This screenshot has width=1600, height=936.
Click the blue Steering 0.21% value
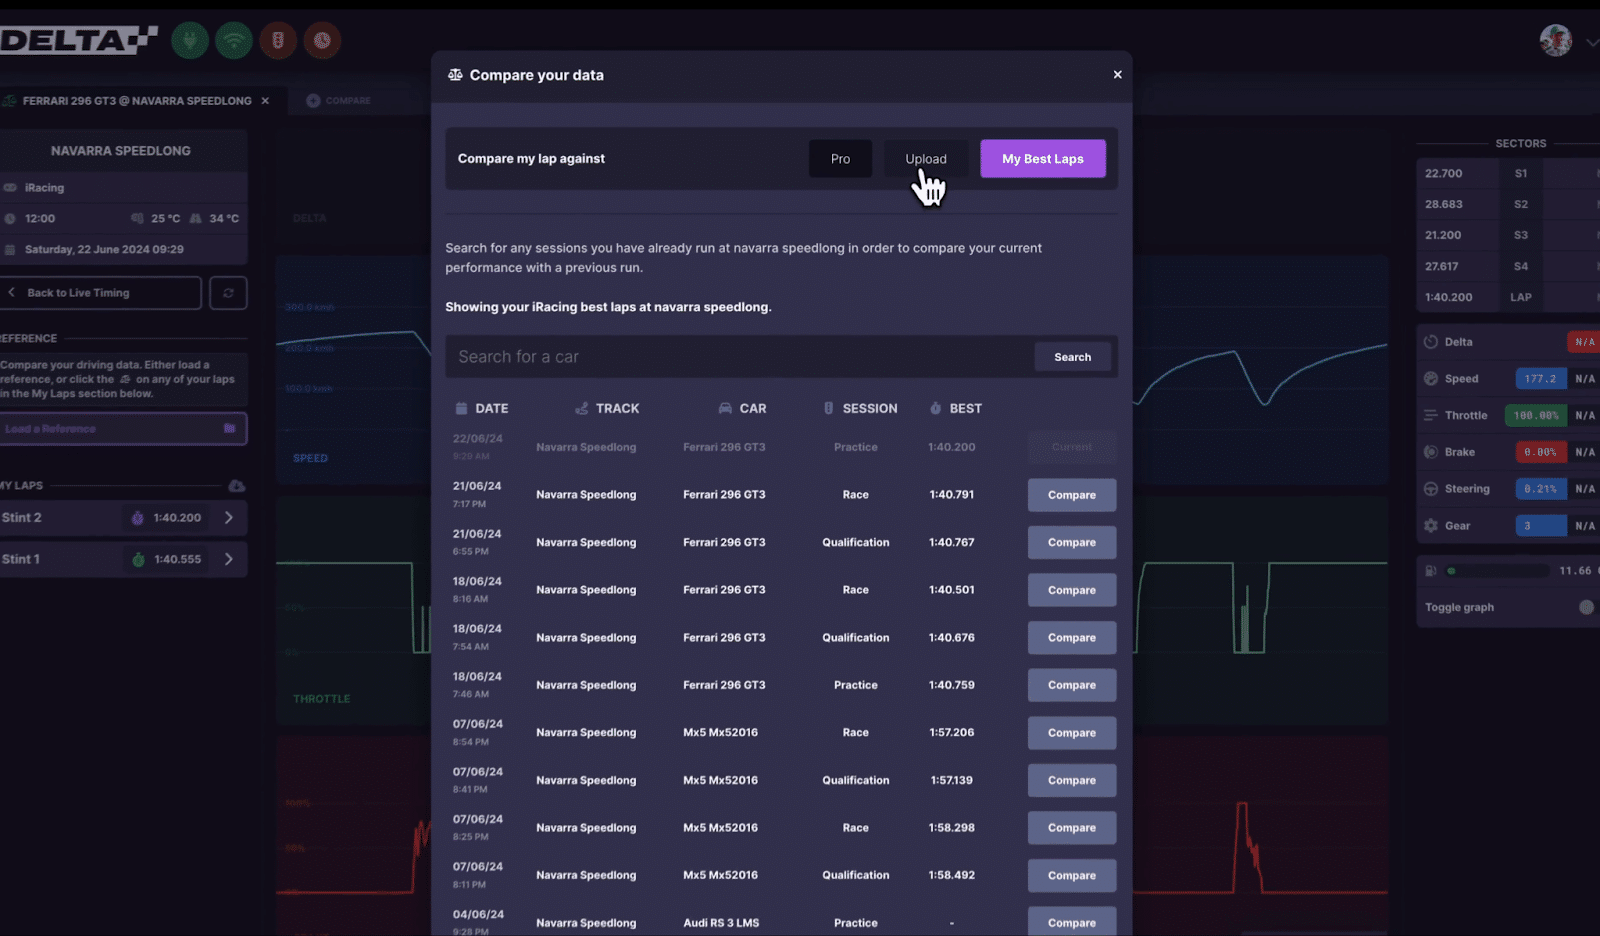click(1540, 489)
